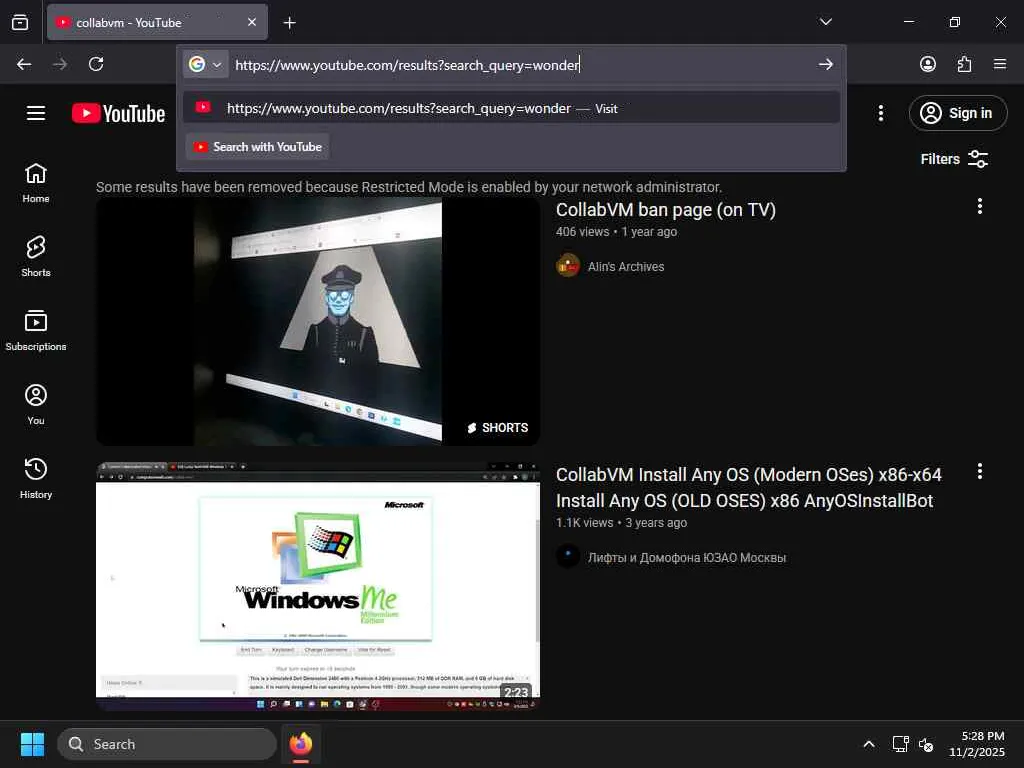Click the Go arrow in address bar

(825, 64)
